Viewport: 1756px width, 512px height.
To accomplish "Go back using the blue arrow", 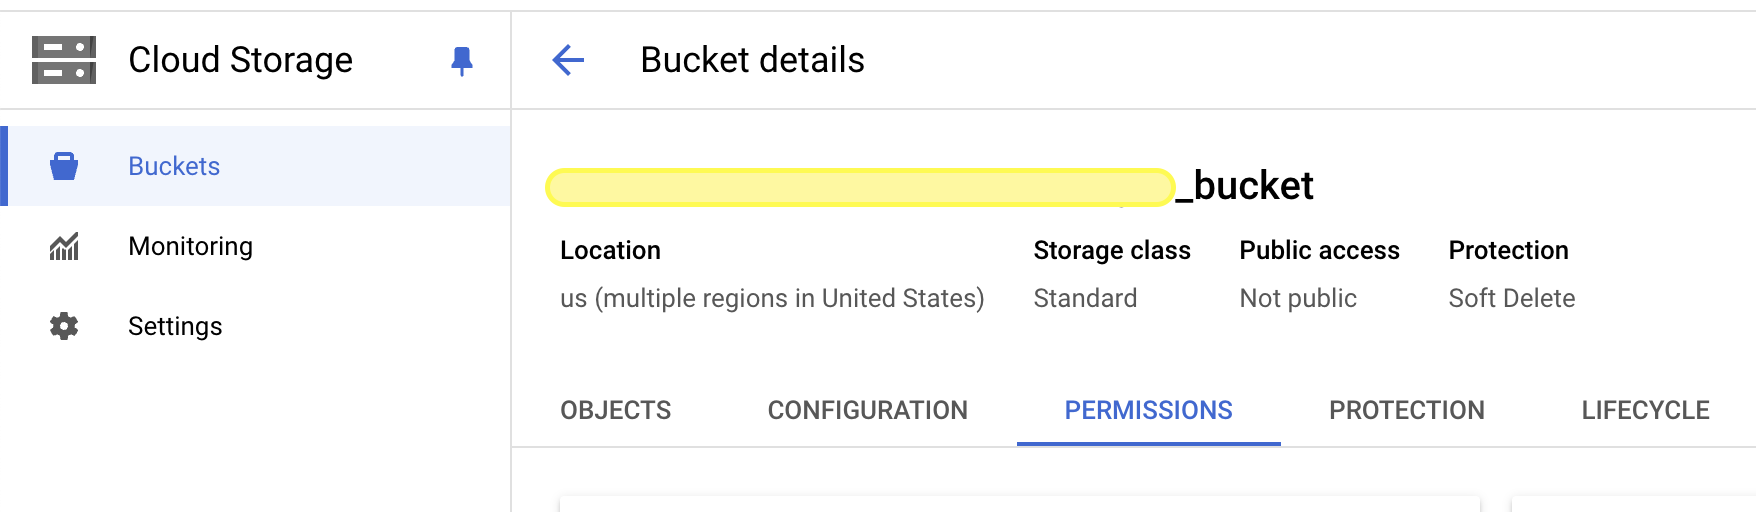I will [568, 60].
